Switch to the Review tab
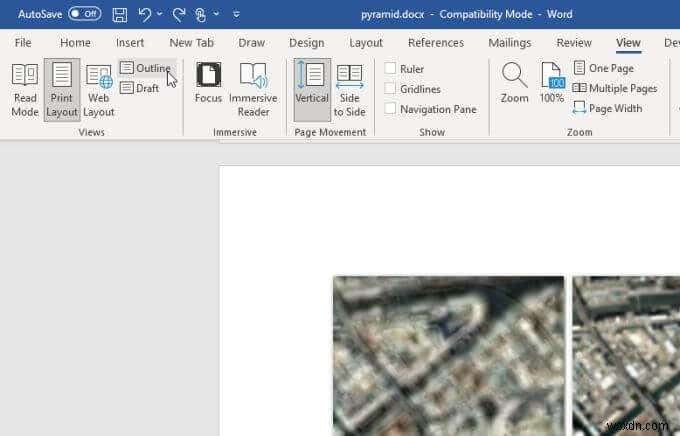The image size is (680, 436). click(x=574, y=43)
